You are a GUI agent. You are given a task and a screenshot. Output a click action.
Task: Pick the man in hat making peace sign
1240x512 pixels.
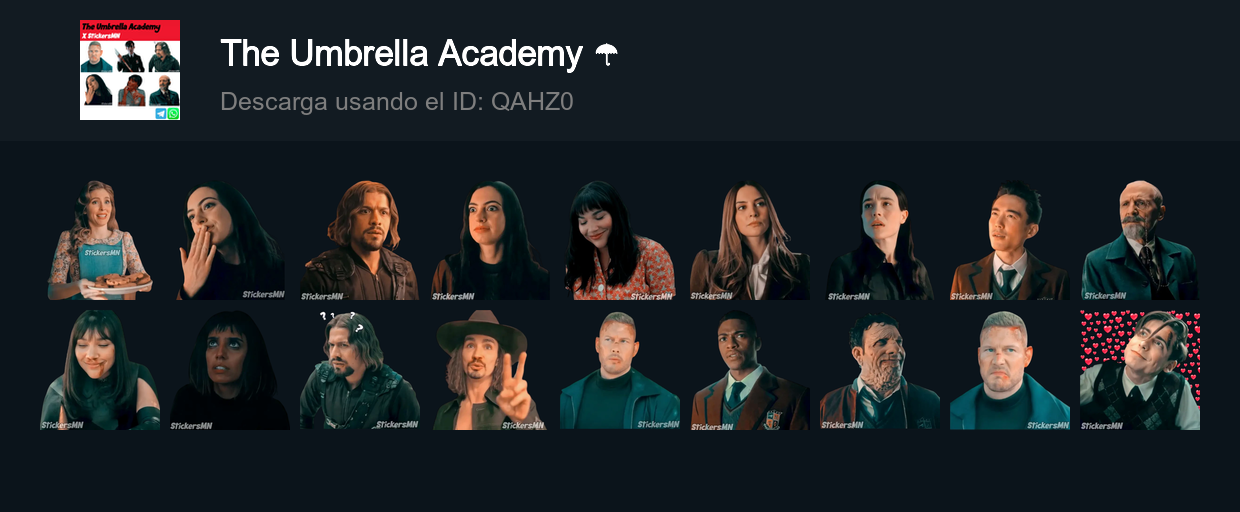pos(490,370)
